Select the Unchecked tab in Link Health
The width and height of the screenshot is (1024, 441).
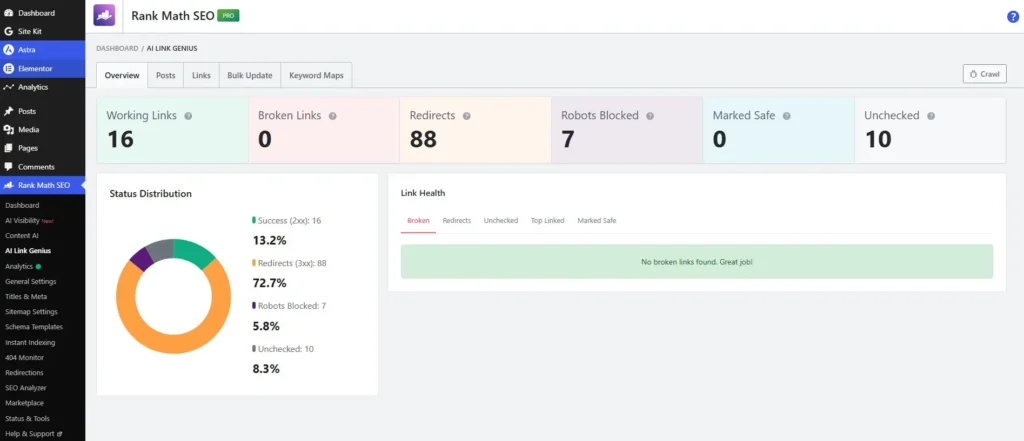pyautogui.click(x=501, y=221)
